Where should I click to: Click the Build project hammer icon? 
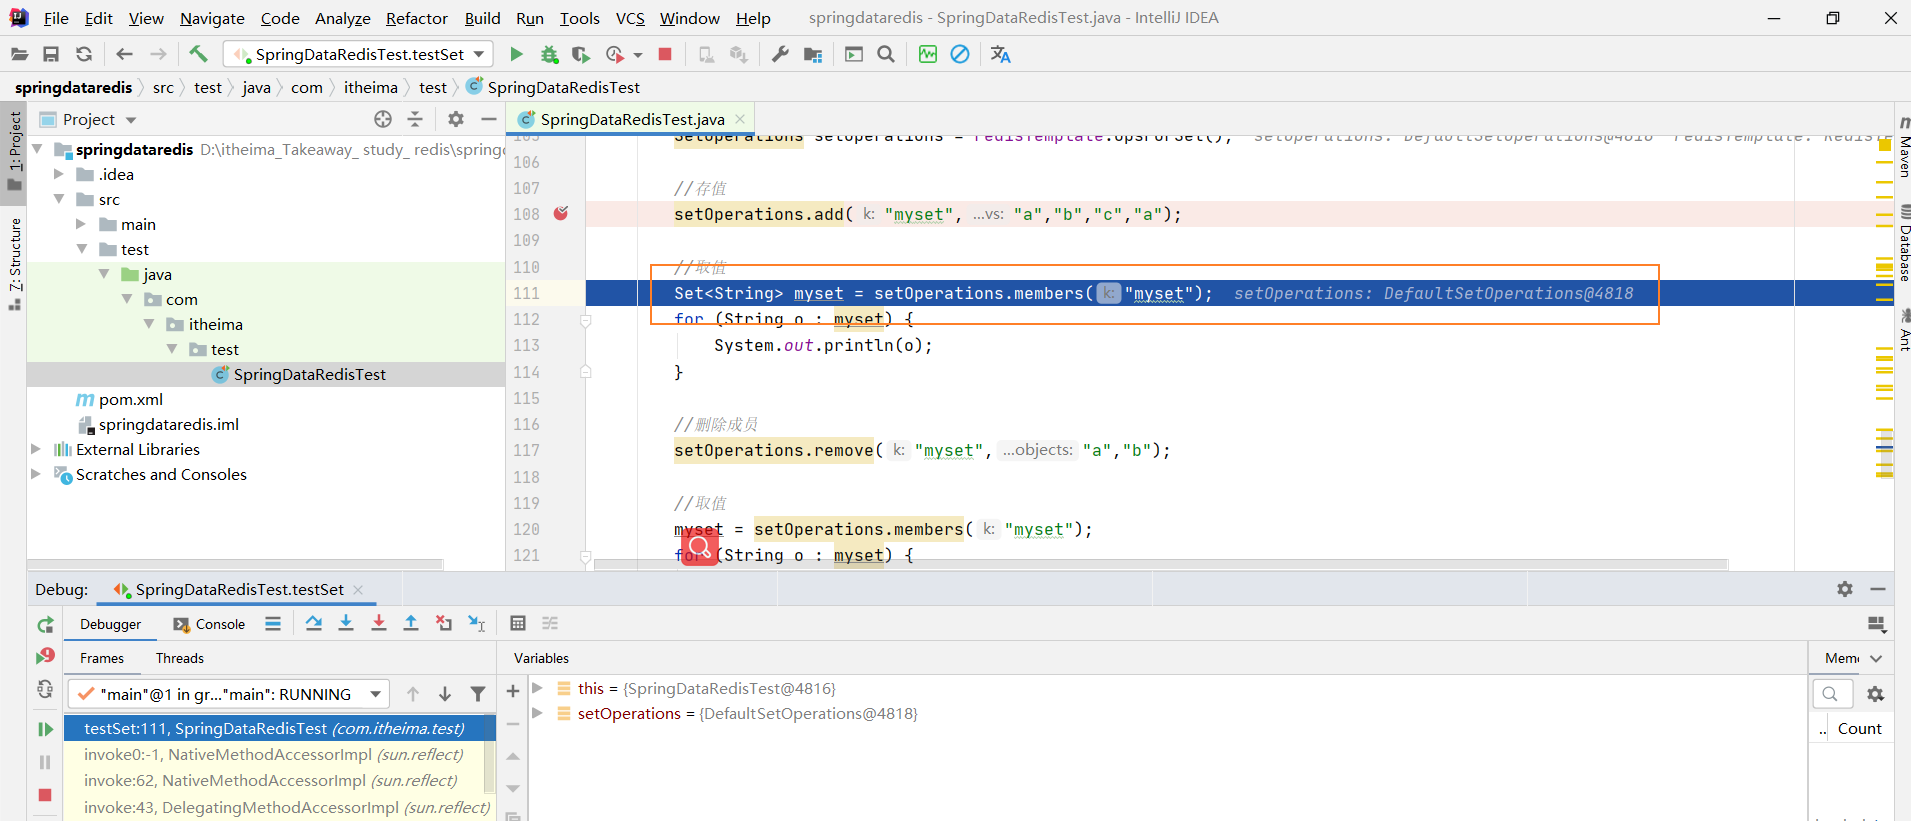coord(198,54)
